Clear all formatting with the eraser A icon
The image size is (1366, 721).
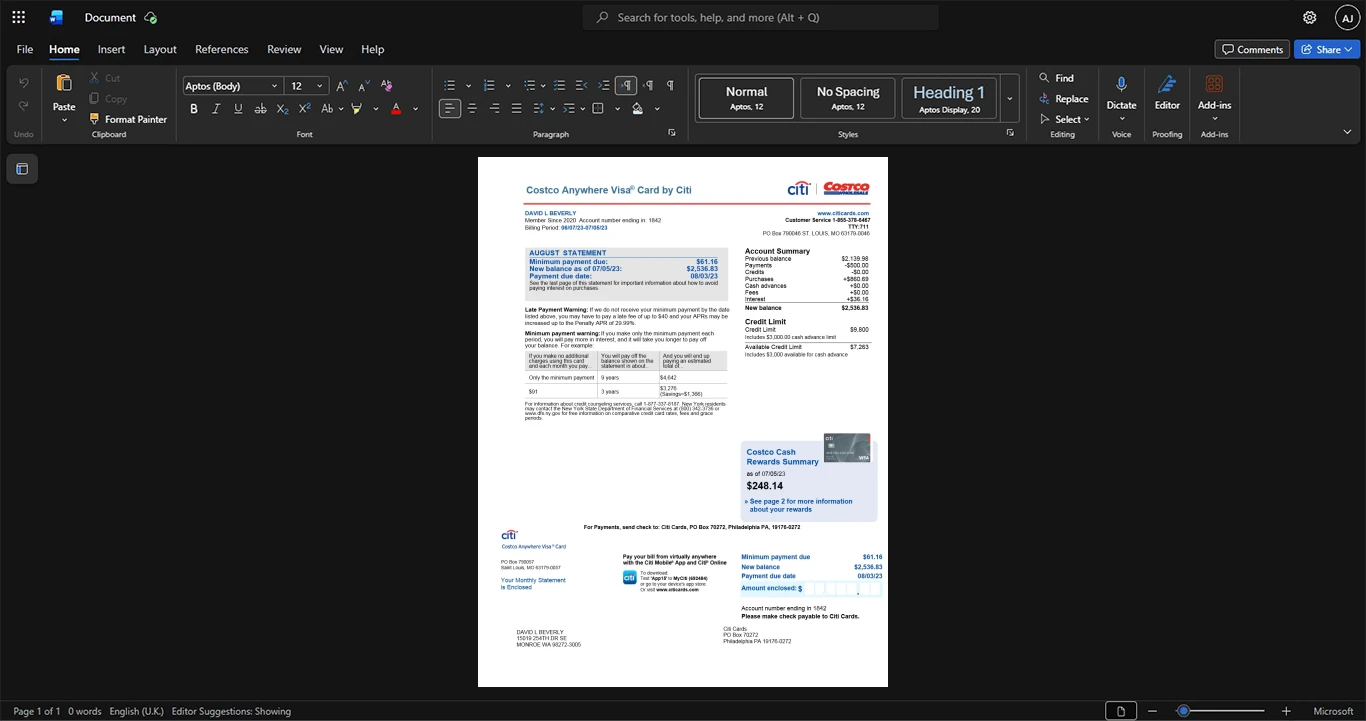[x=387, y=86]
